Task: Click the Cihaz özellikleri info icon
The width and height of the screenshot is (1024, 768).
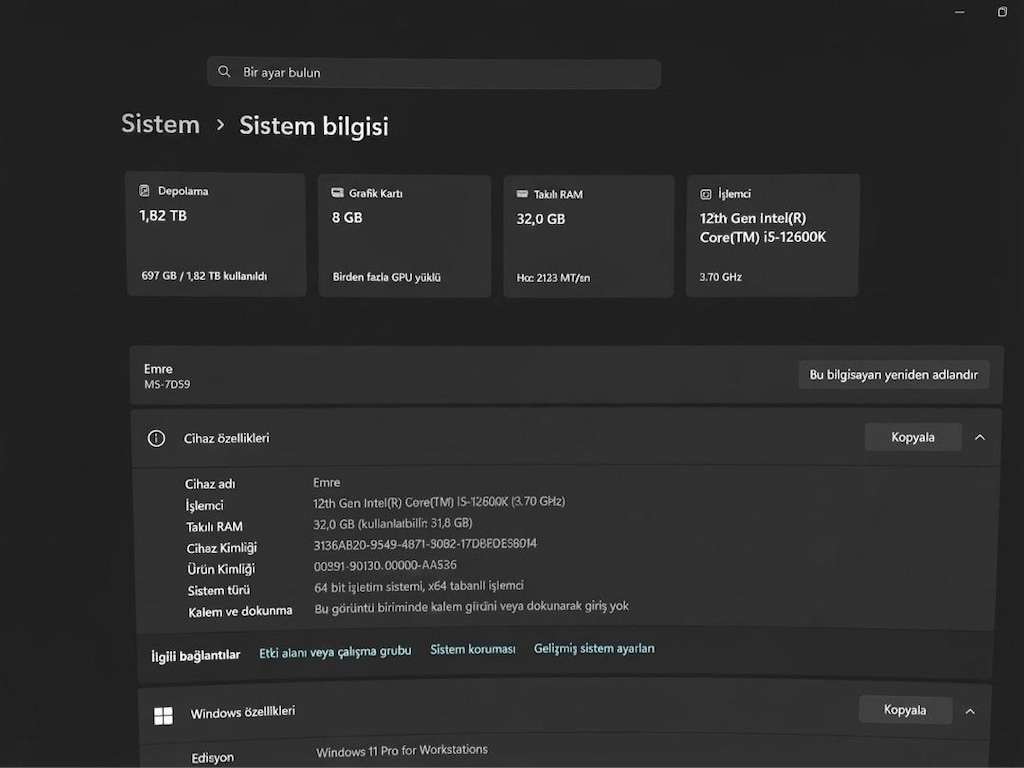Action: (156, 438)
